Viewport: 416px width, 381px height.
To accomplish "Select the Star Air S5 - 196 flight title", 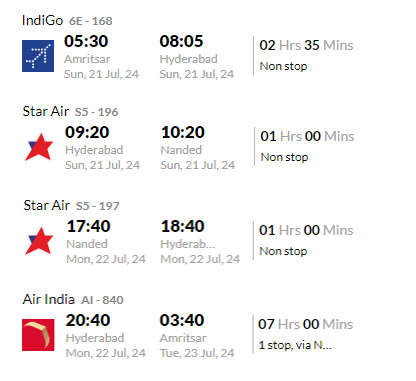I will click(x=70, y=111).
